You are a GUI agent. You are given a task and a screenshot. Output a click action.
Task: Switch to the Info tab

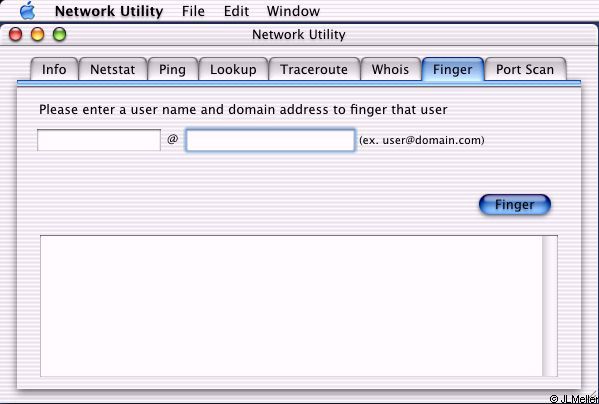coord(54,69)
